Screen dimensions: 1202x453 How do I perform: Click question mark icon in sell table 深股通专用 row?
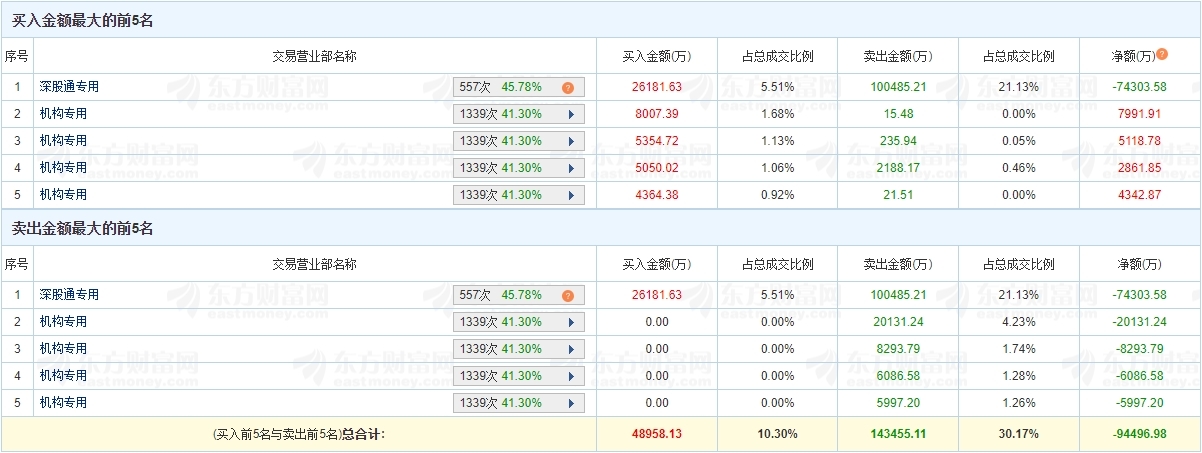[x=567, y=296]
